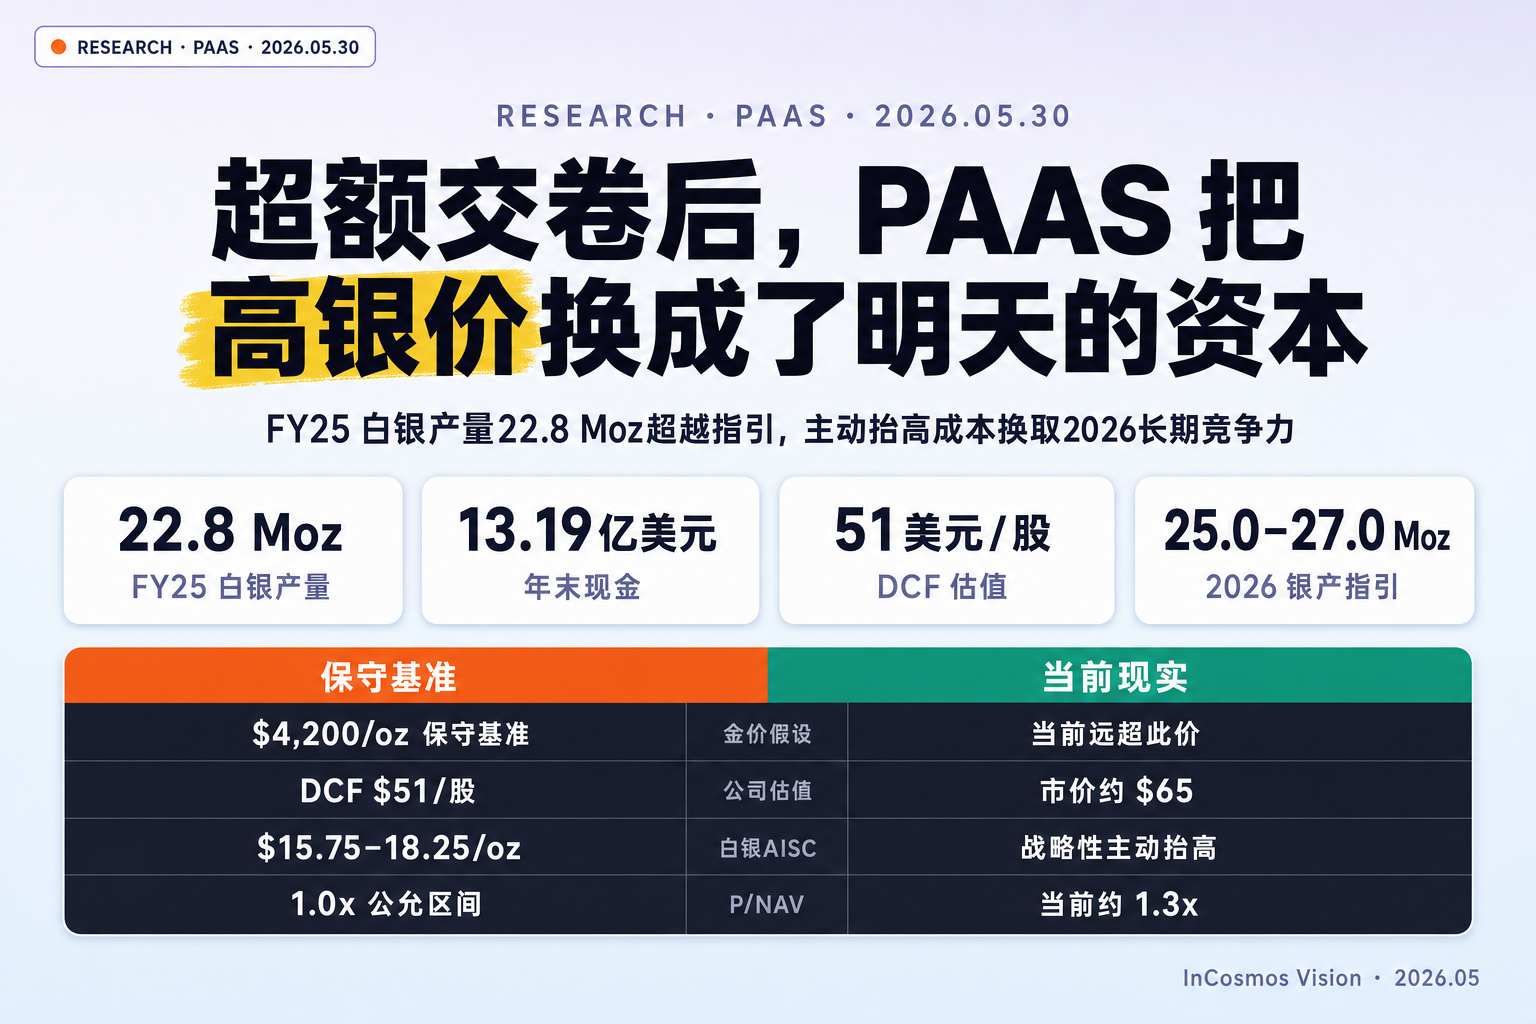
Task: Click the '战略性主动抬高' cell
Action: coord(1159,847)
